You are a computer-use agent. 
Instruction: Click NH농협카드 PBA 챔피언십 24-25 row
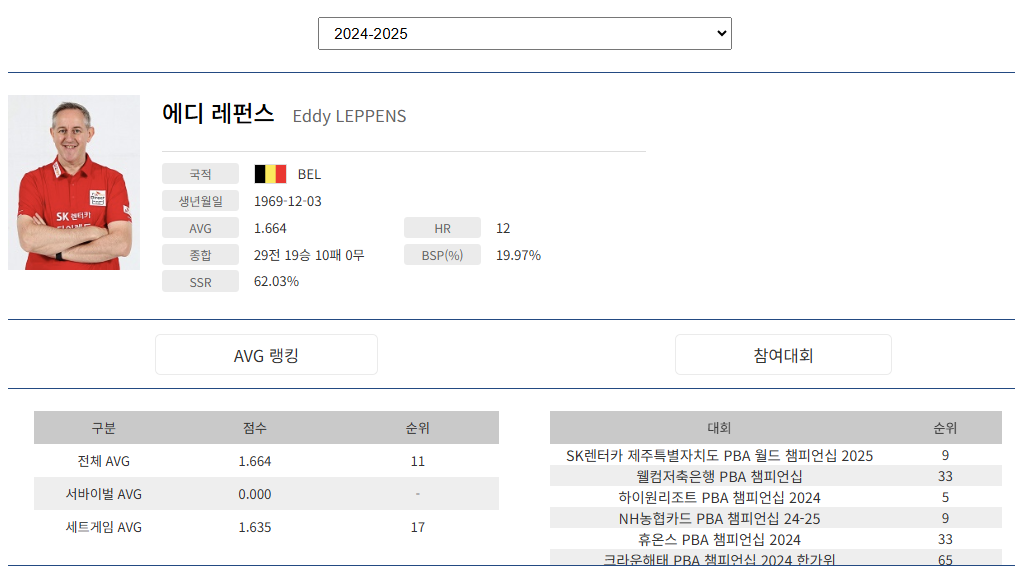(x=775, y=519)
